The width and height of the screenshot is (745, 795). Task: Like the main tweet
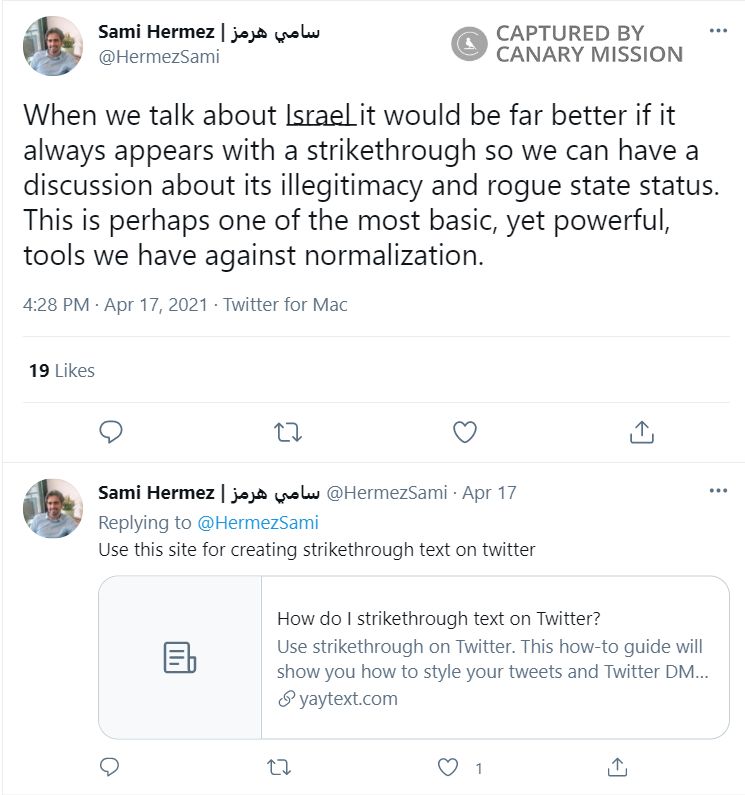click(x=464, y=431)
